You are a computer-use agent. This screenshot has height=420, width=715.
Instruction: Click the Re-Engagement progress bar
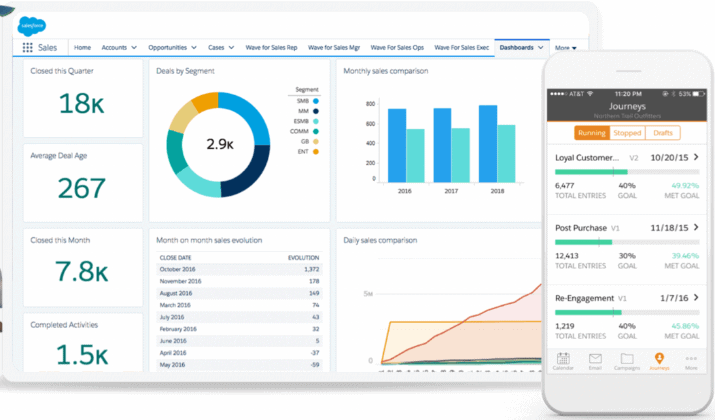tap(627, 312)
